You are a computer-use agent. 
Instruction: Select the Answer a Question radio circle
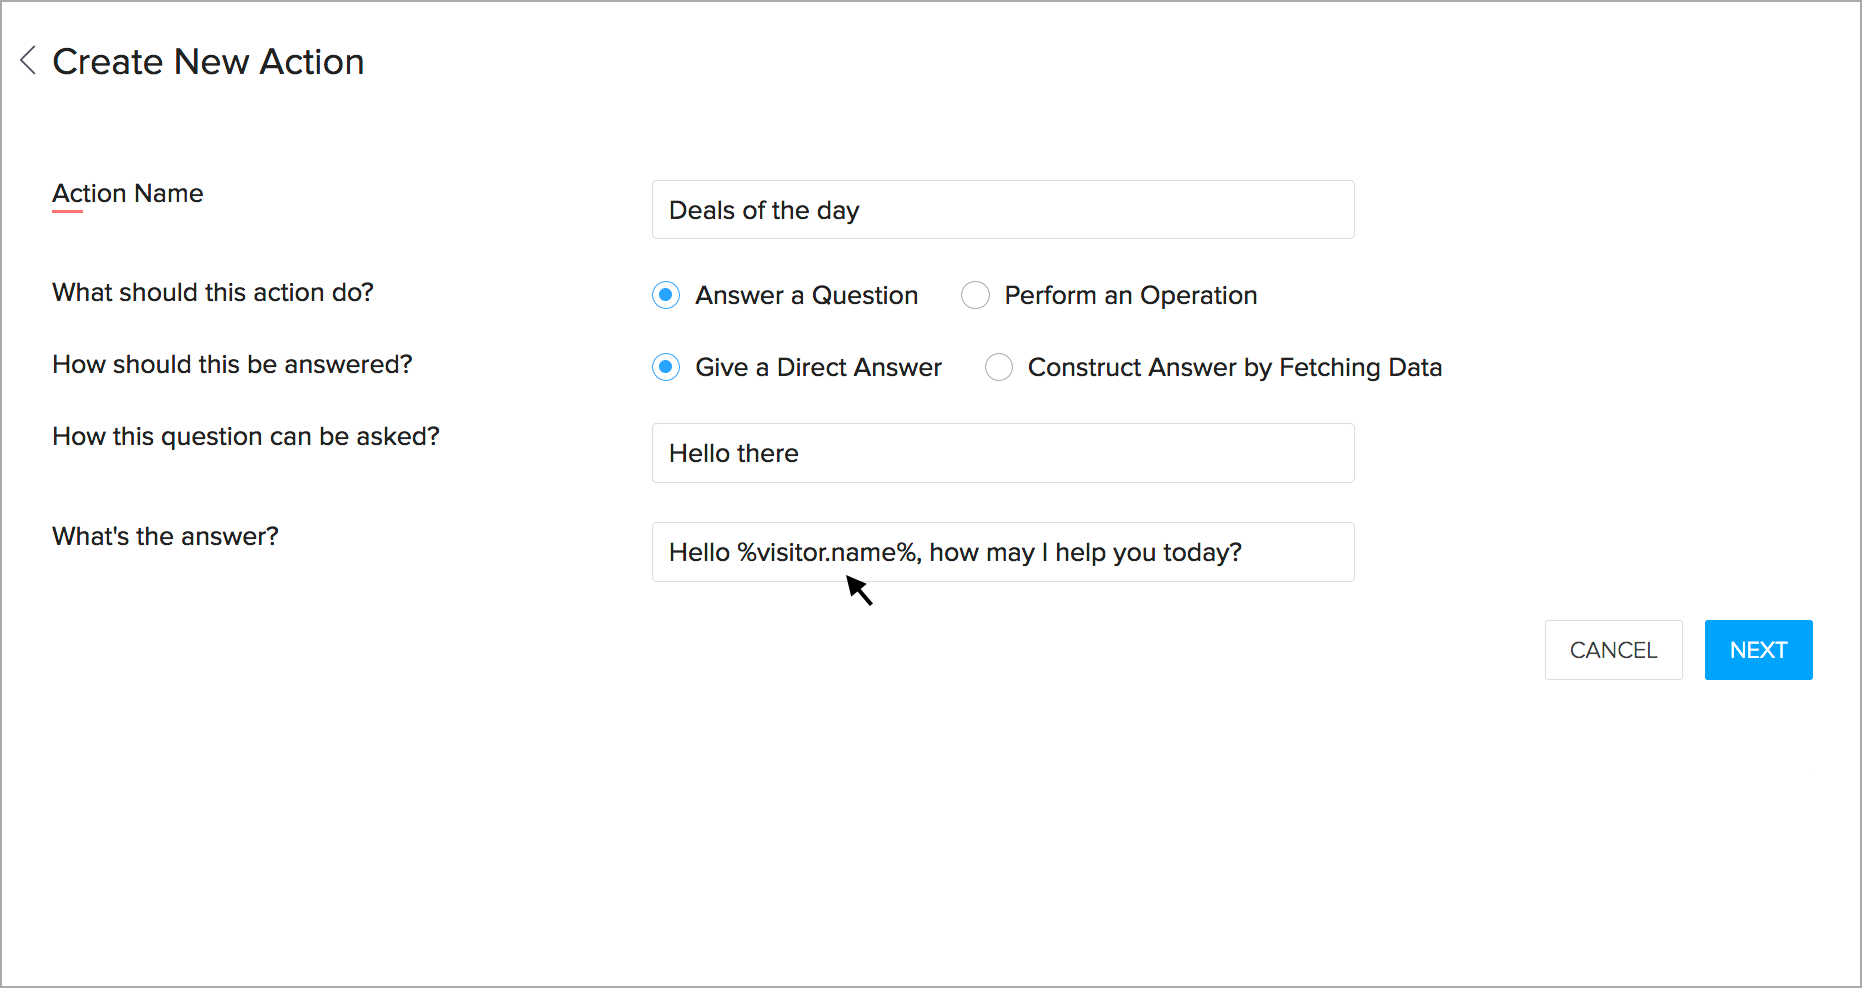click(666, 295)
